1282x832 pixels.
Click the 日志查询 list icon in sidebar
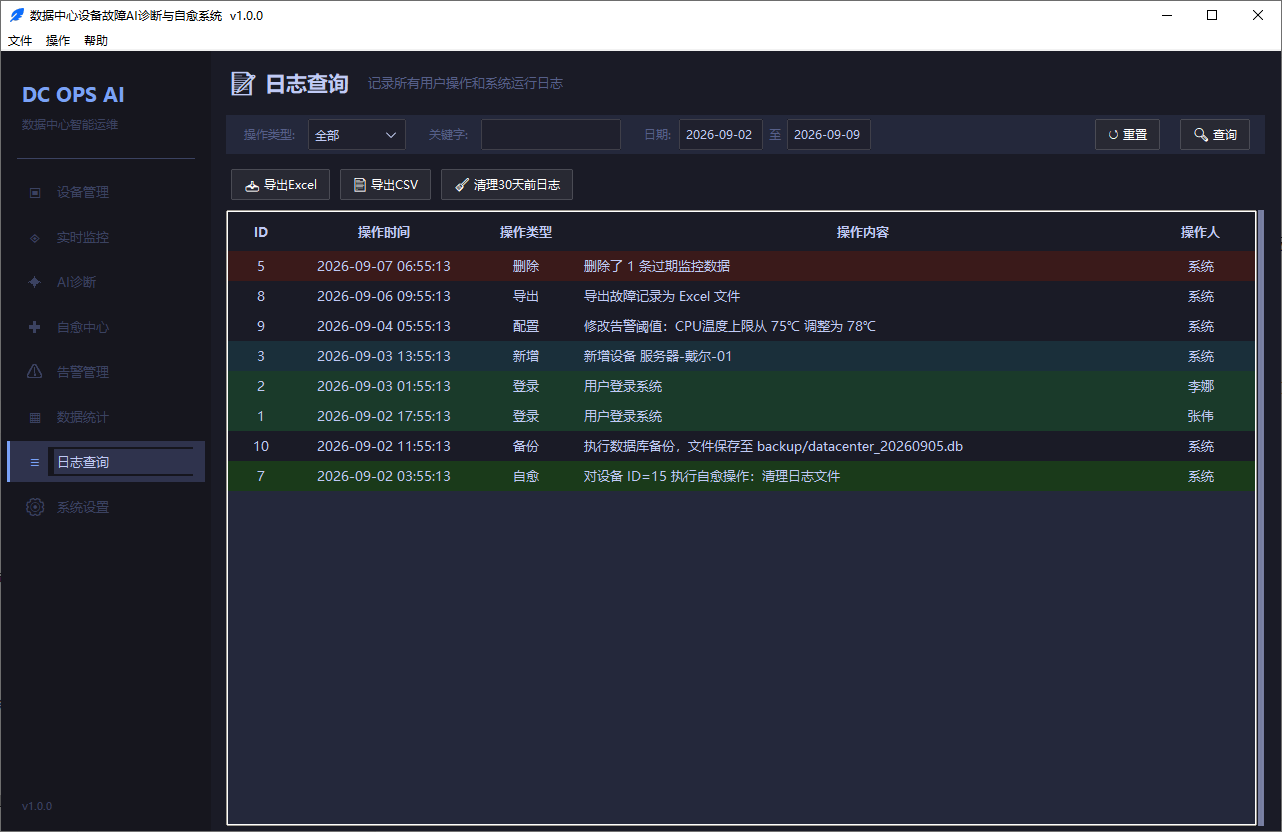[x=35, y=462]
